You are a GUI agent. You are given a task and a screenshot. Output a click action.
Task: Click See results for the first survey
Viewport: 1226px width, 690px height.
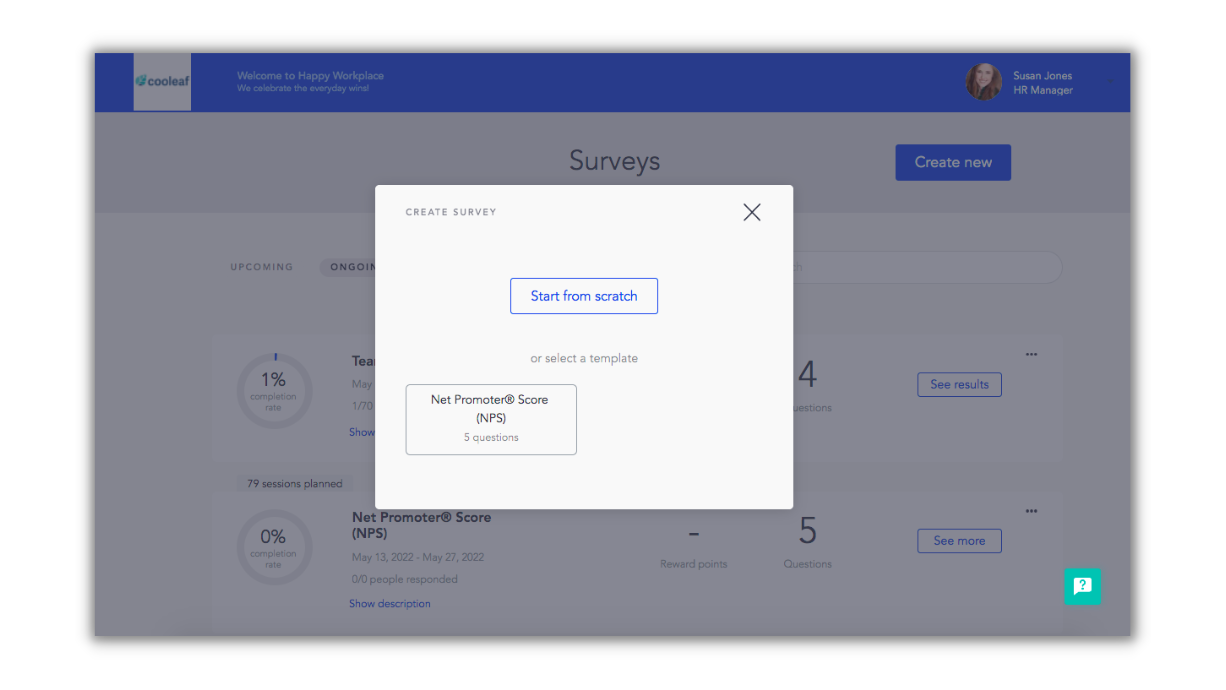[959, 384]
